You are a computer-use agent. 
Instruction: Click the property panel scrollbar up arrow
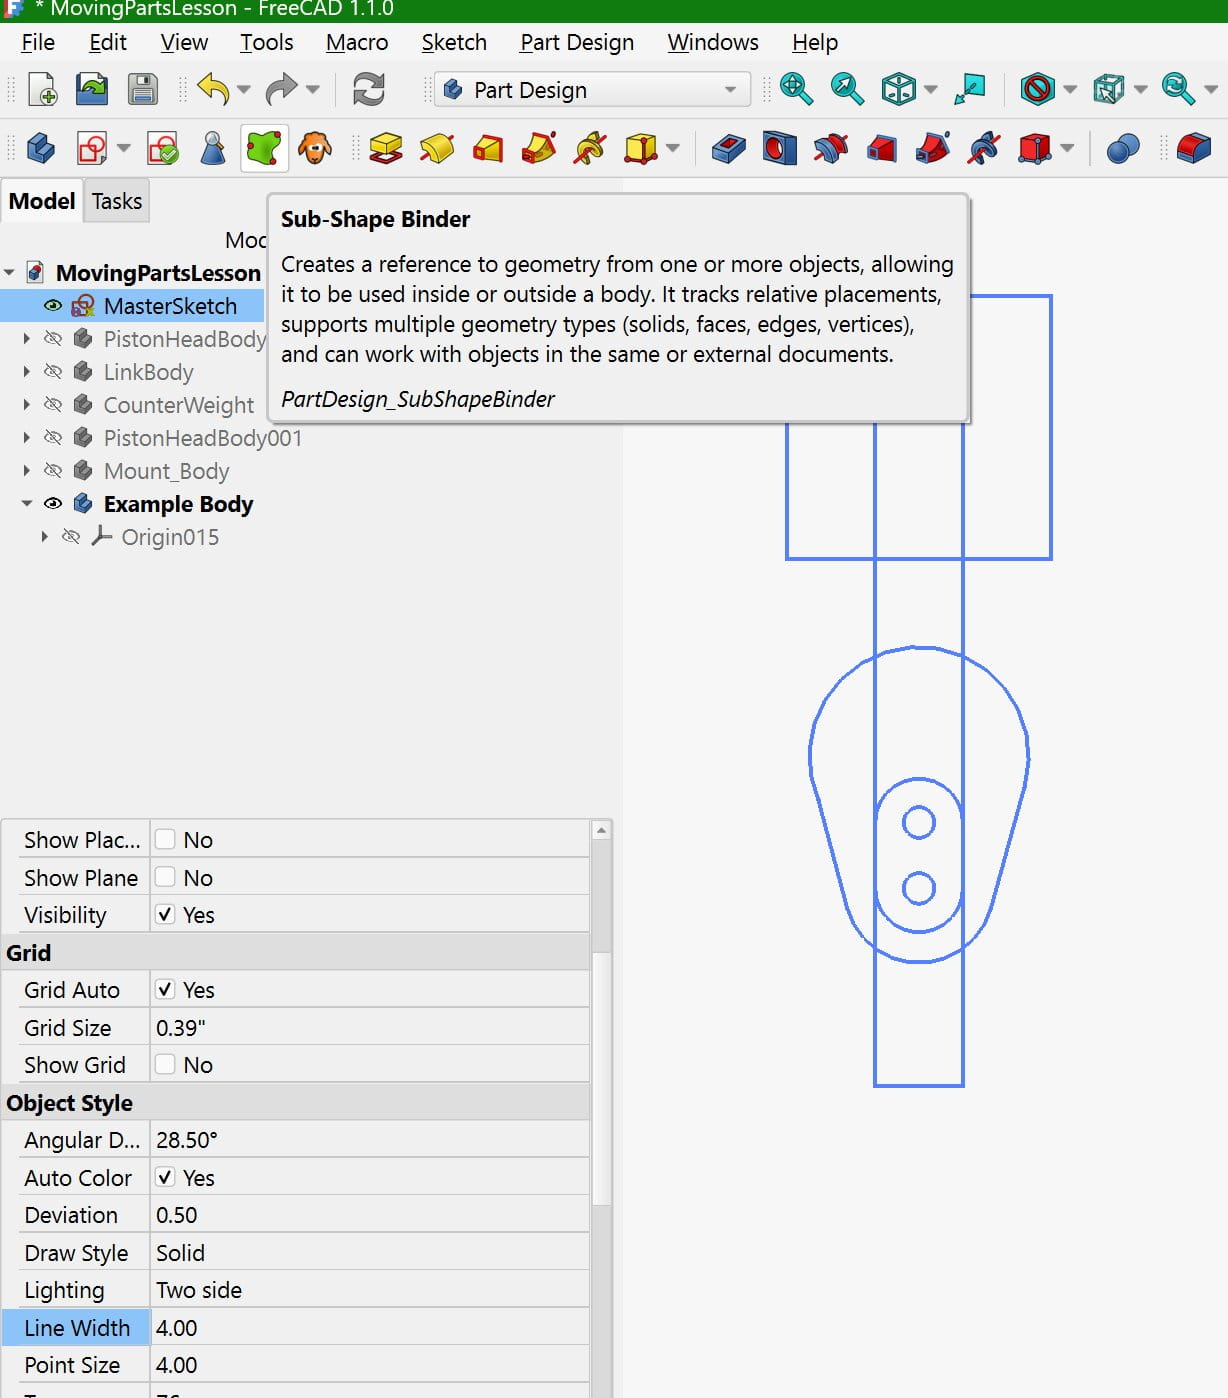click(601, 830)
